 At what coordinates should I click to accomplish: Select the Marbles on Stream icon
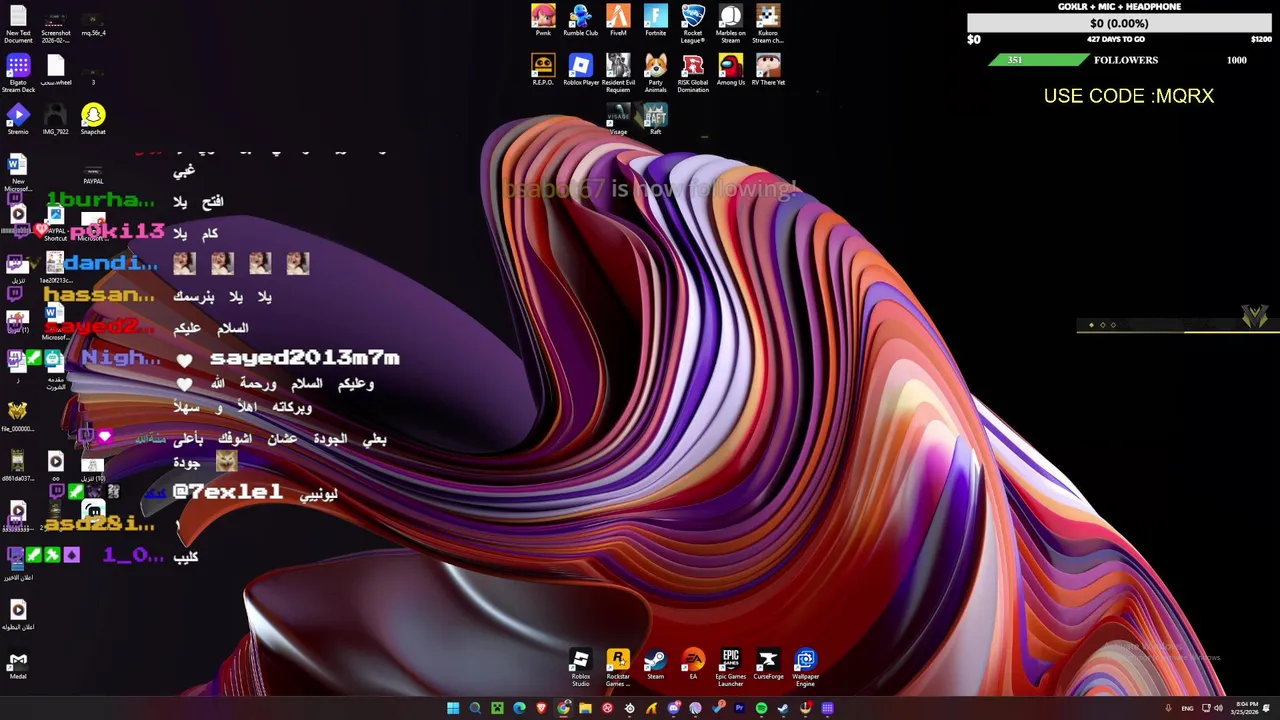click(x=730, y=24)
